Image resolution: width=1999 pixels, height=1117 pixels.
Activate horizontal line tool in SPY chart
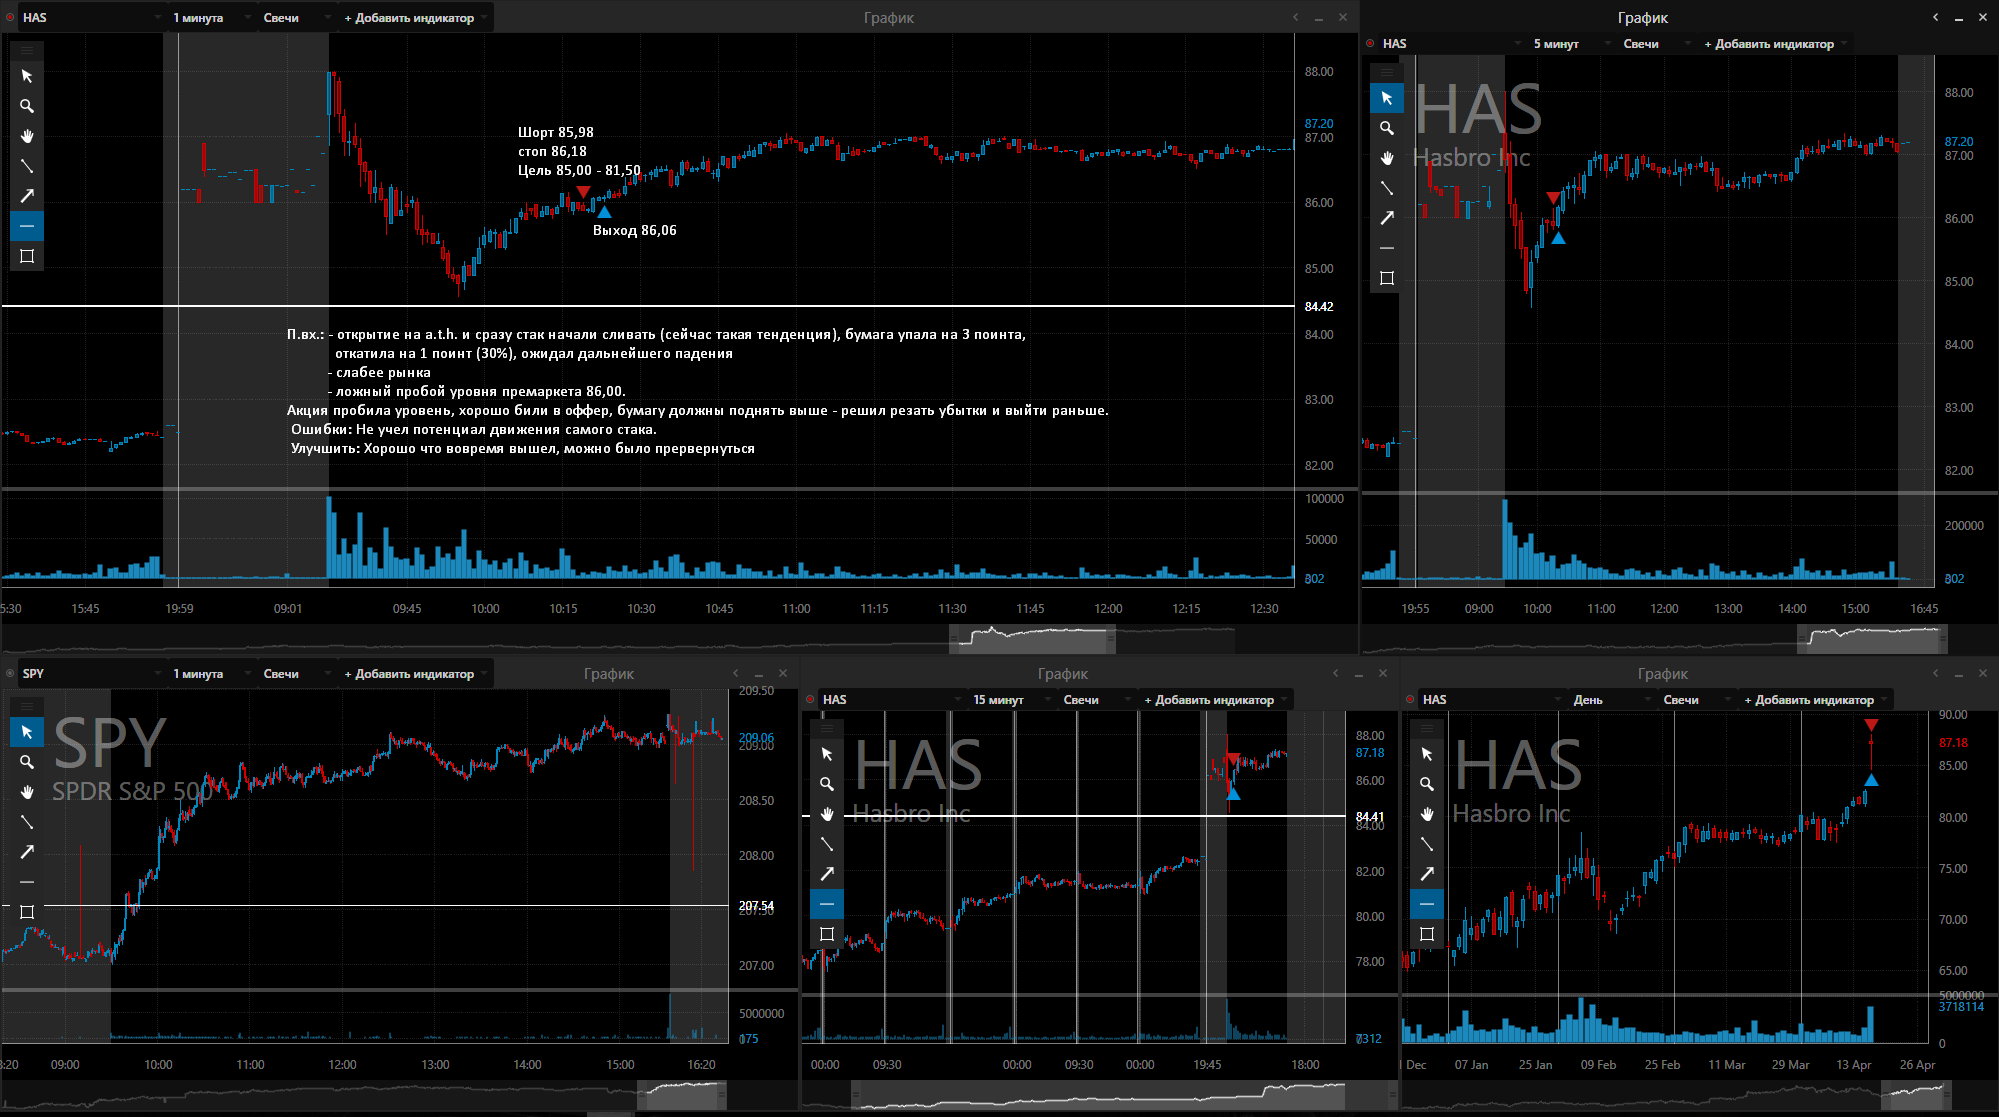(x=27, y=882)
